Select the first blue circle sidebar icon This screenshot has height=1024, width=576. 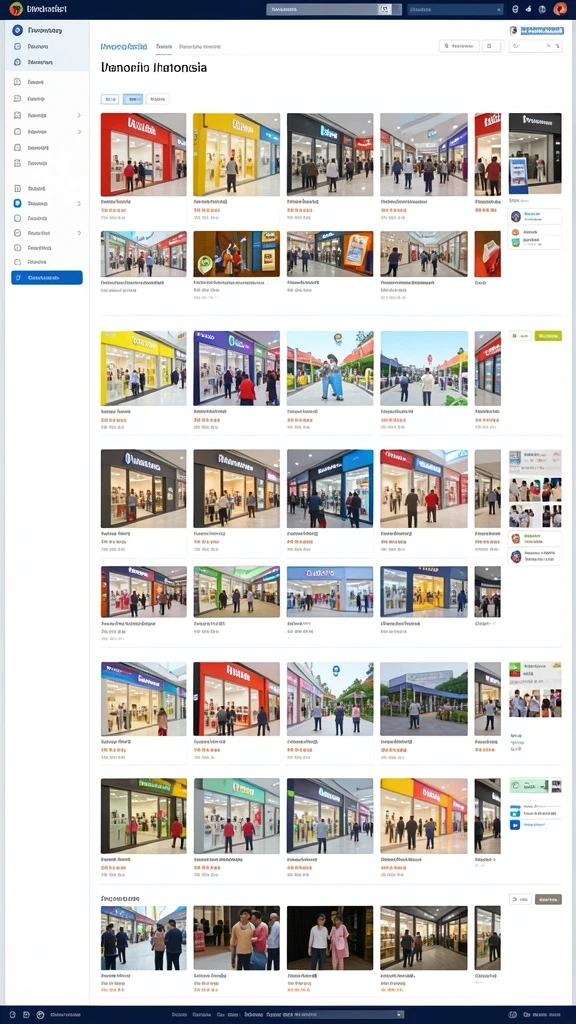[x=18, y=30]
